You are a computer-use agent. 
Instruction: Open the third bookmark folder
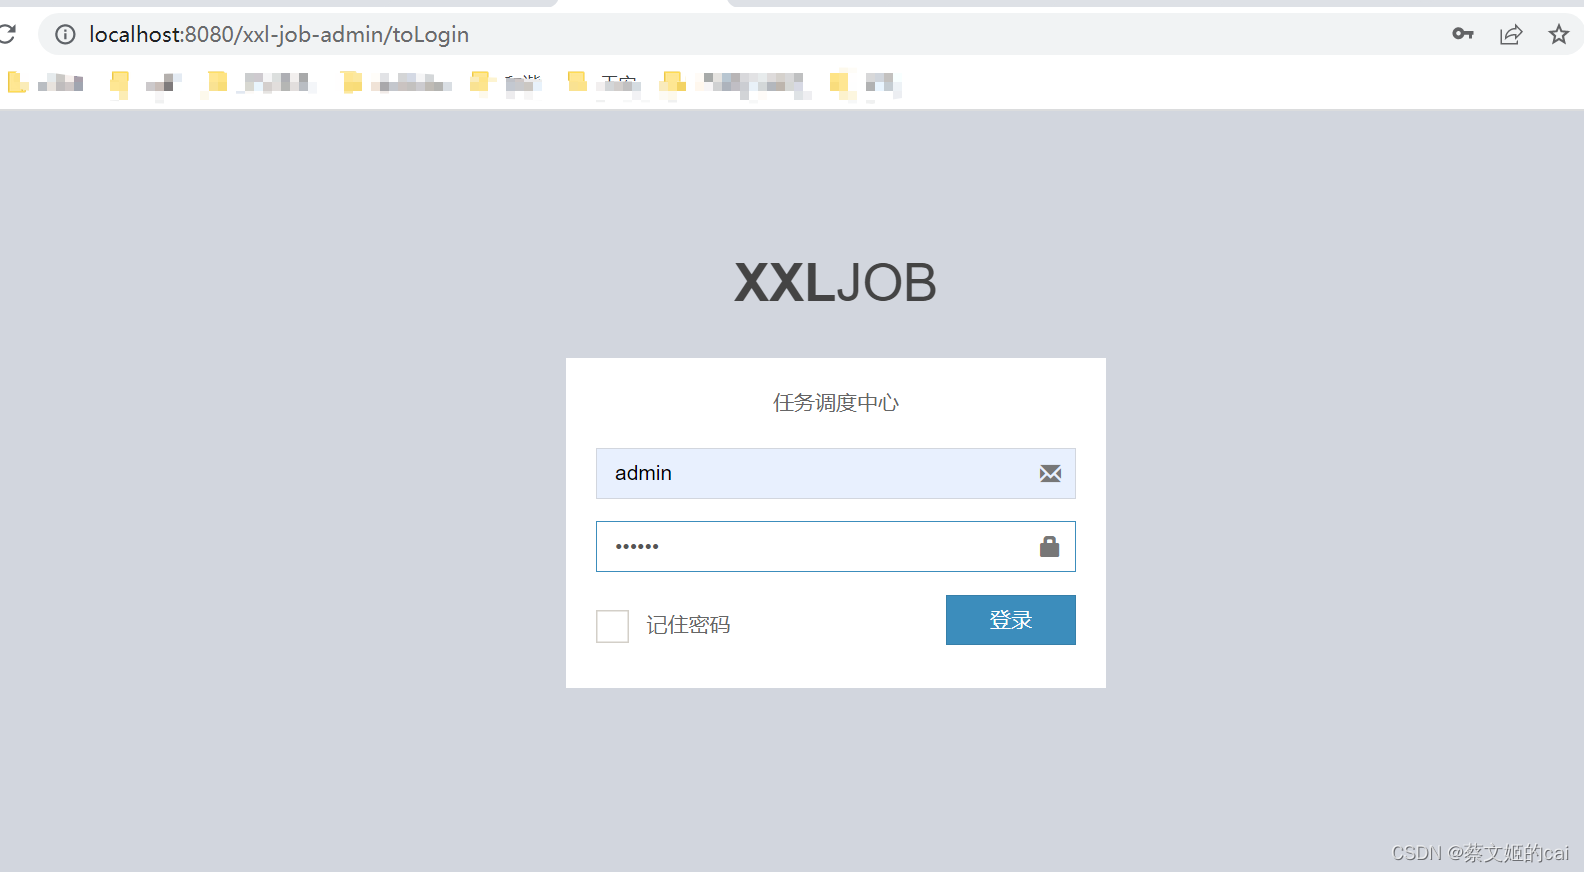[x=260, y=83]
